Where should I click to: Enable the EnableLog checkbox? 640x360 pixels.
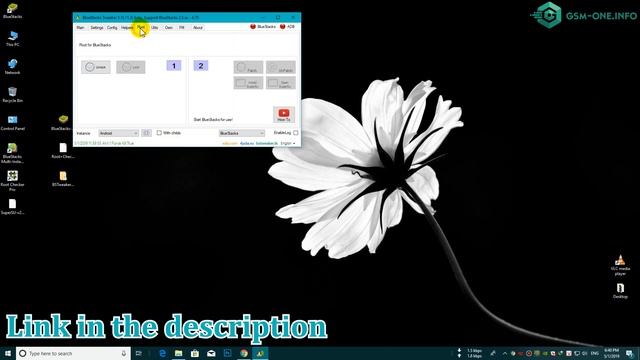pyautogui.click(x=296, y=133)
